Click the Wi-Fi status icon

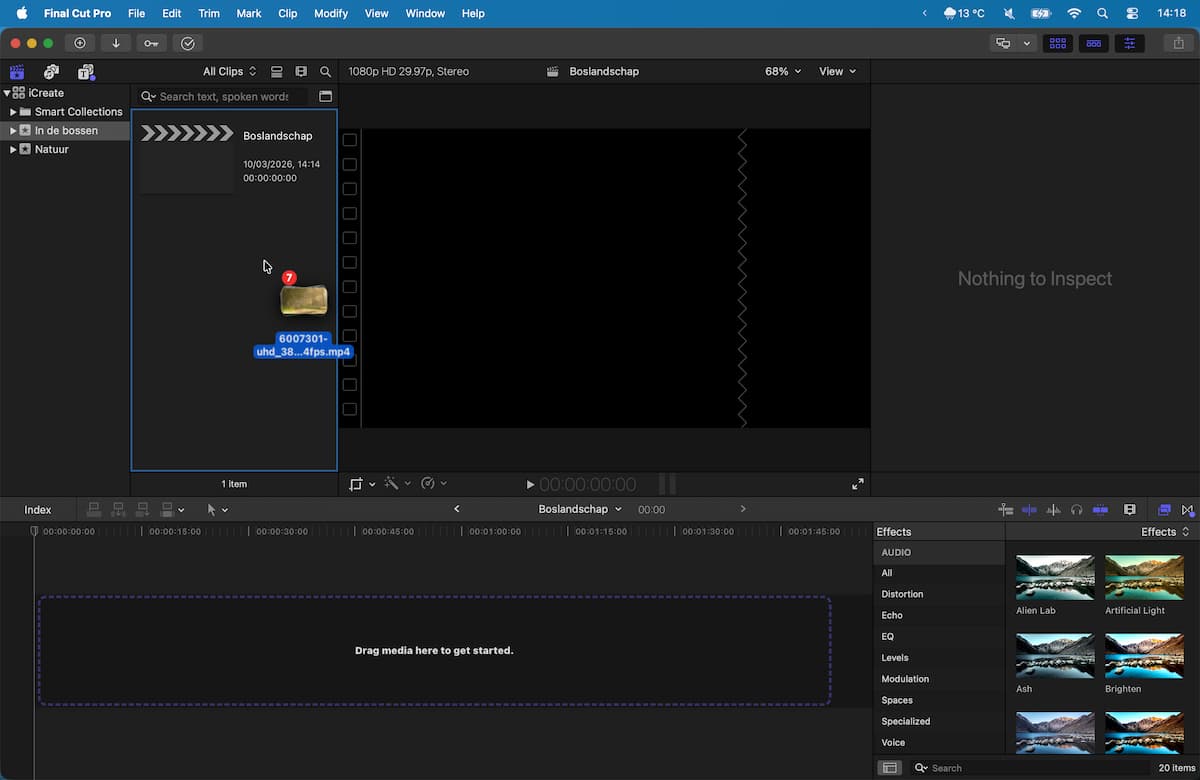[1074, 13]
